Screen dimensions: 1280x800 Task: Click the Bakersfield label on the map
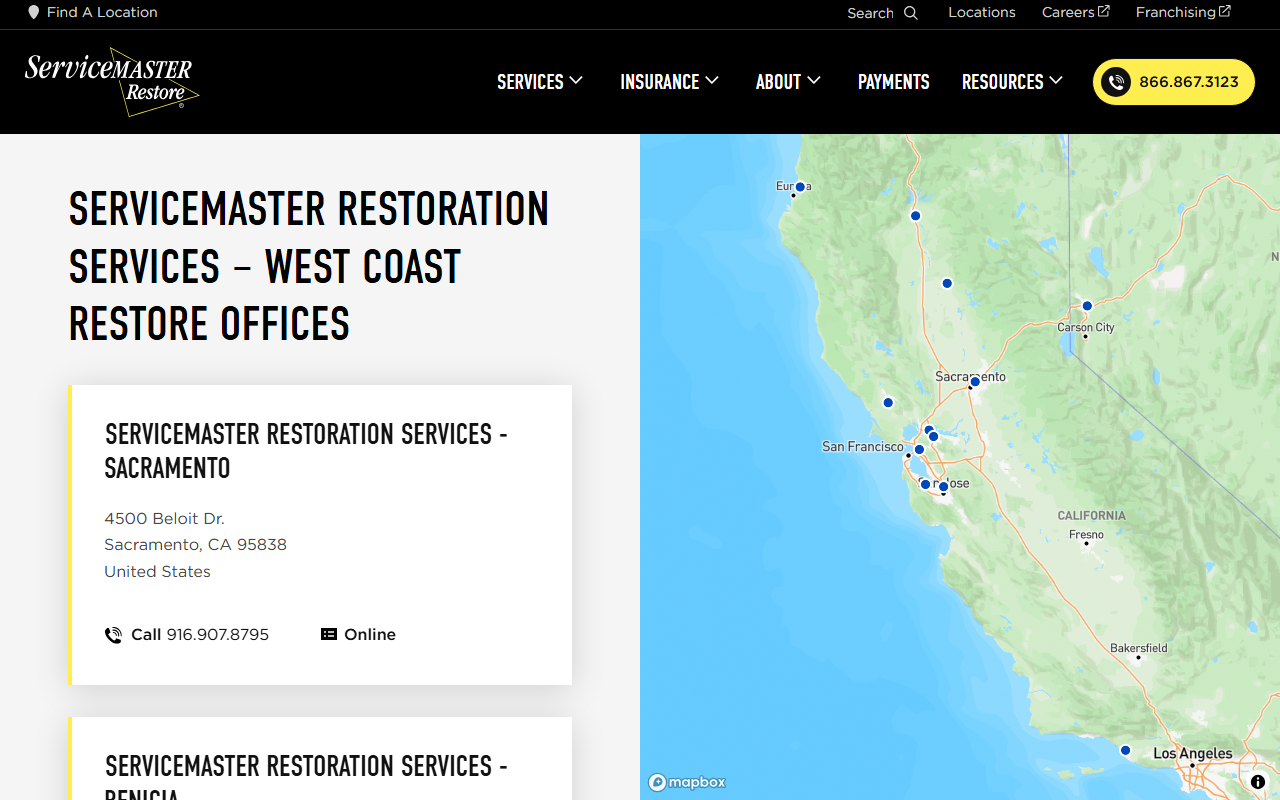point(1139,648)
